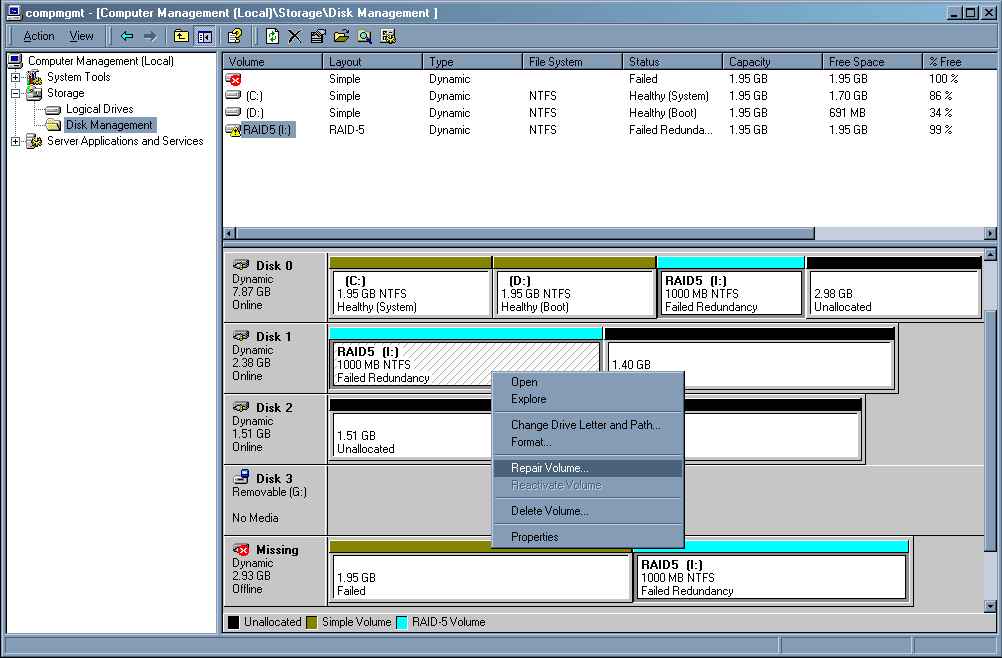Select RAID5 (I:) segment on Disk 1
1002x658 pixels.
[465, 358]
